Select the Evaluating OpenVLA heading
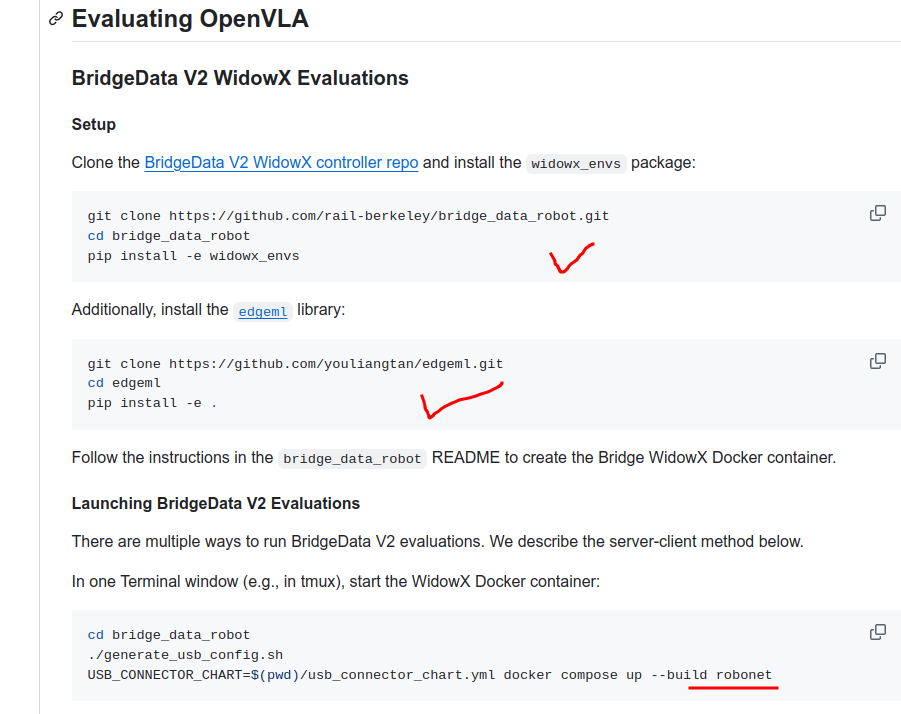Screen dimensions: 901x714 point(190,18)
